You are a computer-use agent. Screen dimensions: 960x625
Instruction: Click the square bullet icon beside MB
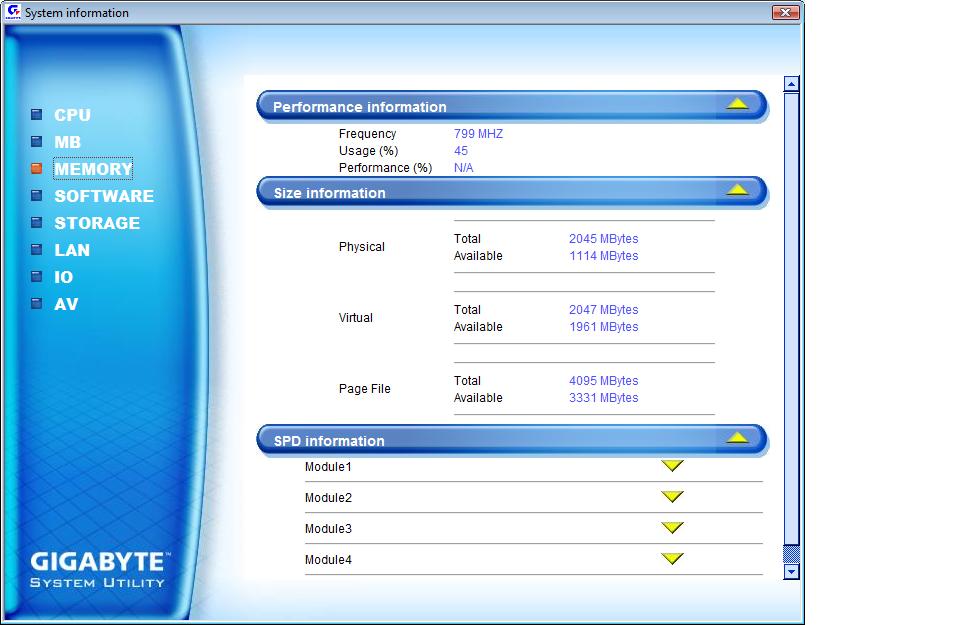pyautogui.click(x=36, y=142)
